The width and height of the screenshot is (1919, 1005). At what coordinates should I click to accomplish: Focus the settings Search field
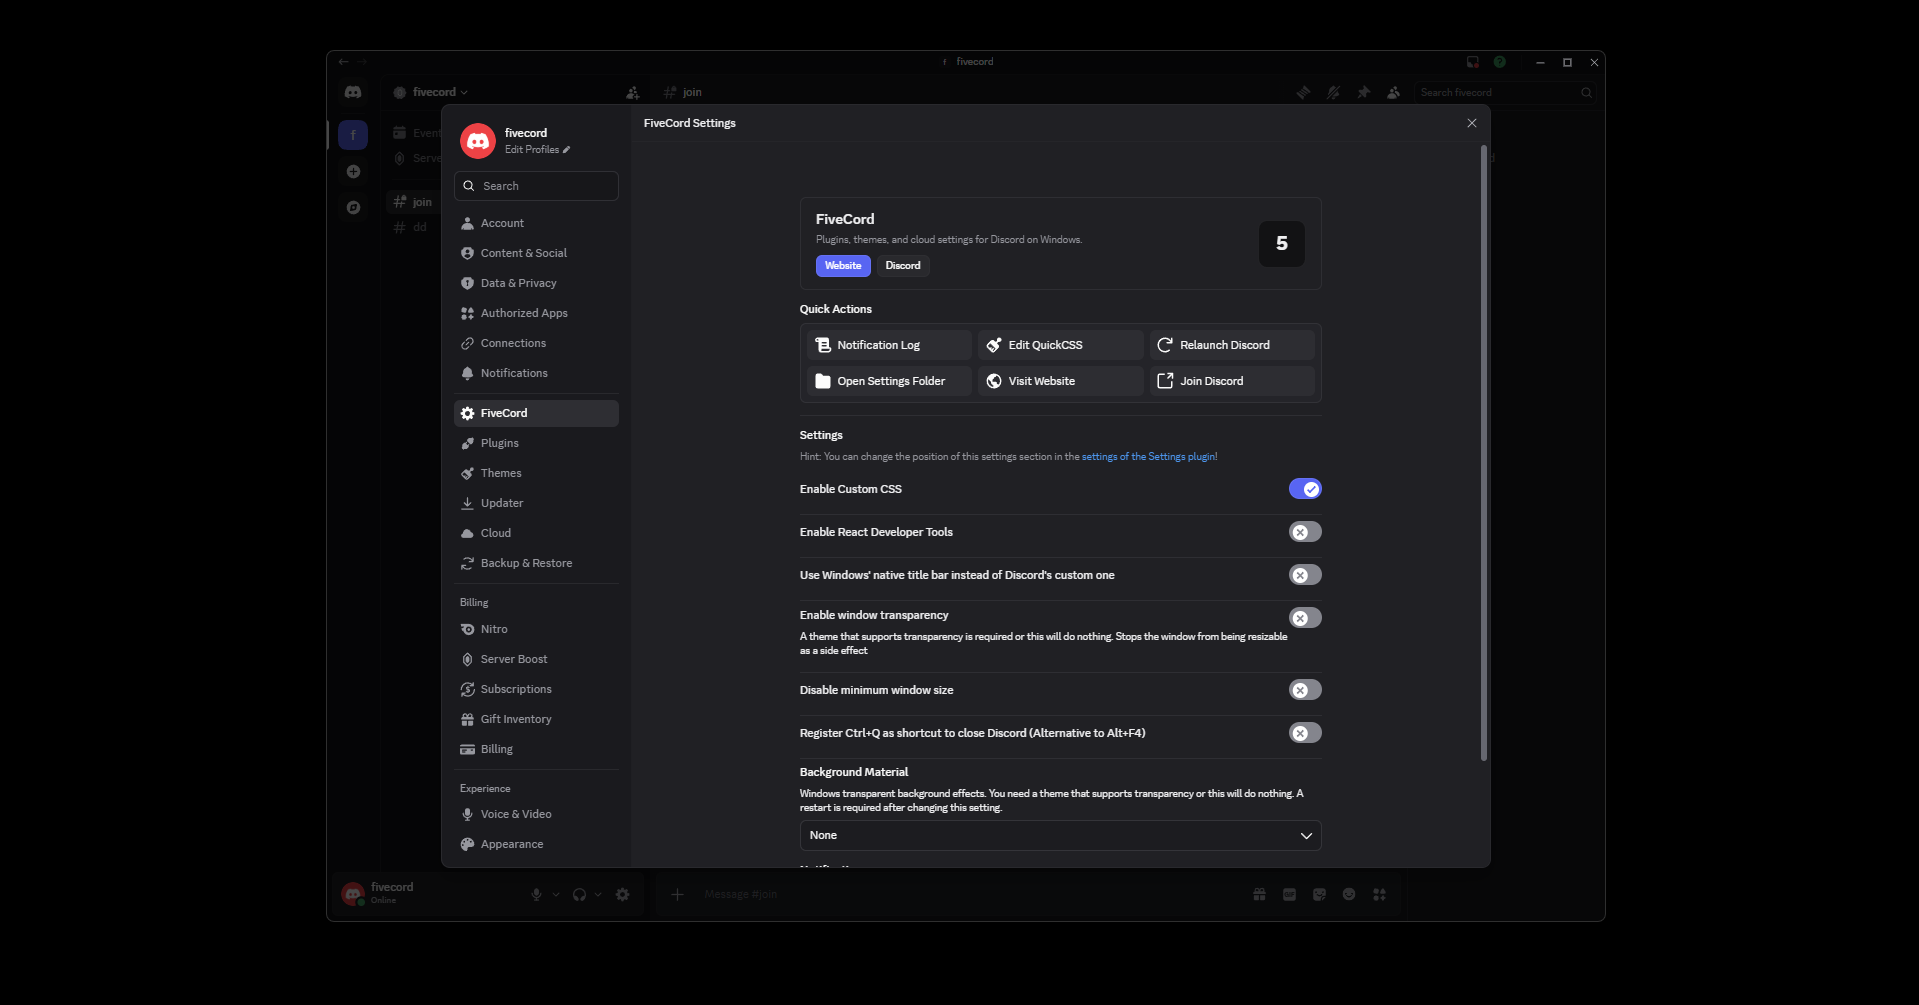[x=536, y=186]
